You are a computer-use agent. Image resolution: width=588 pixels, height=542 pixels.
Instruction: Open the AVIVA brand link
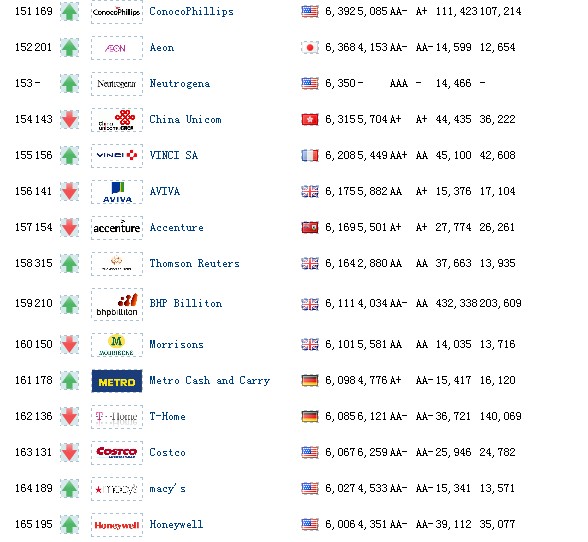165,191
